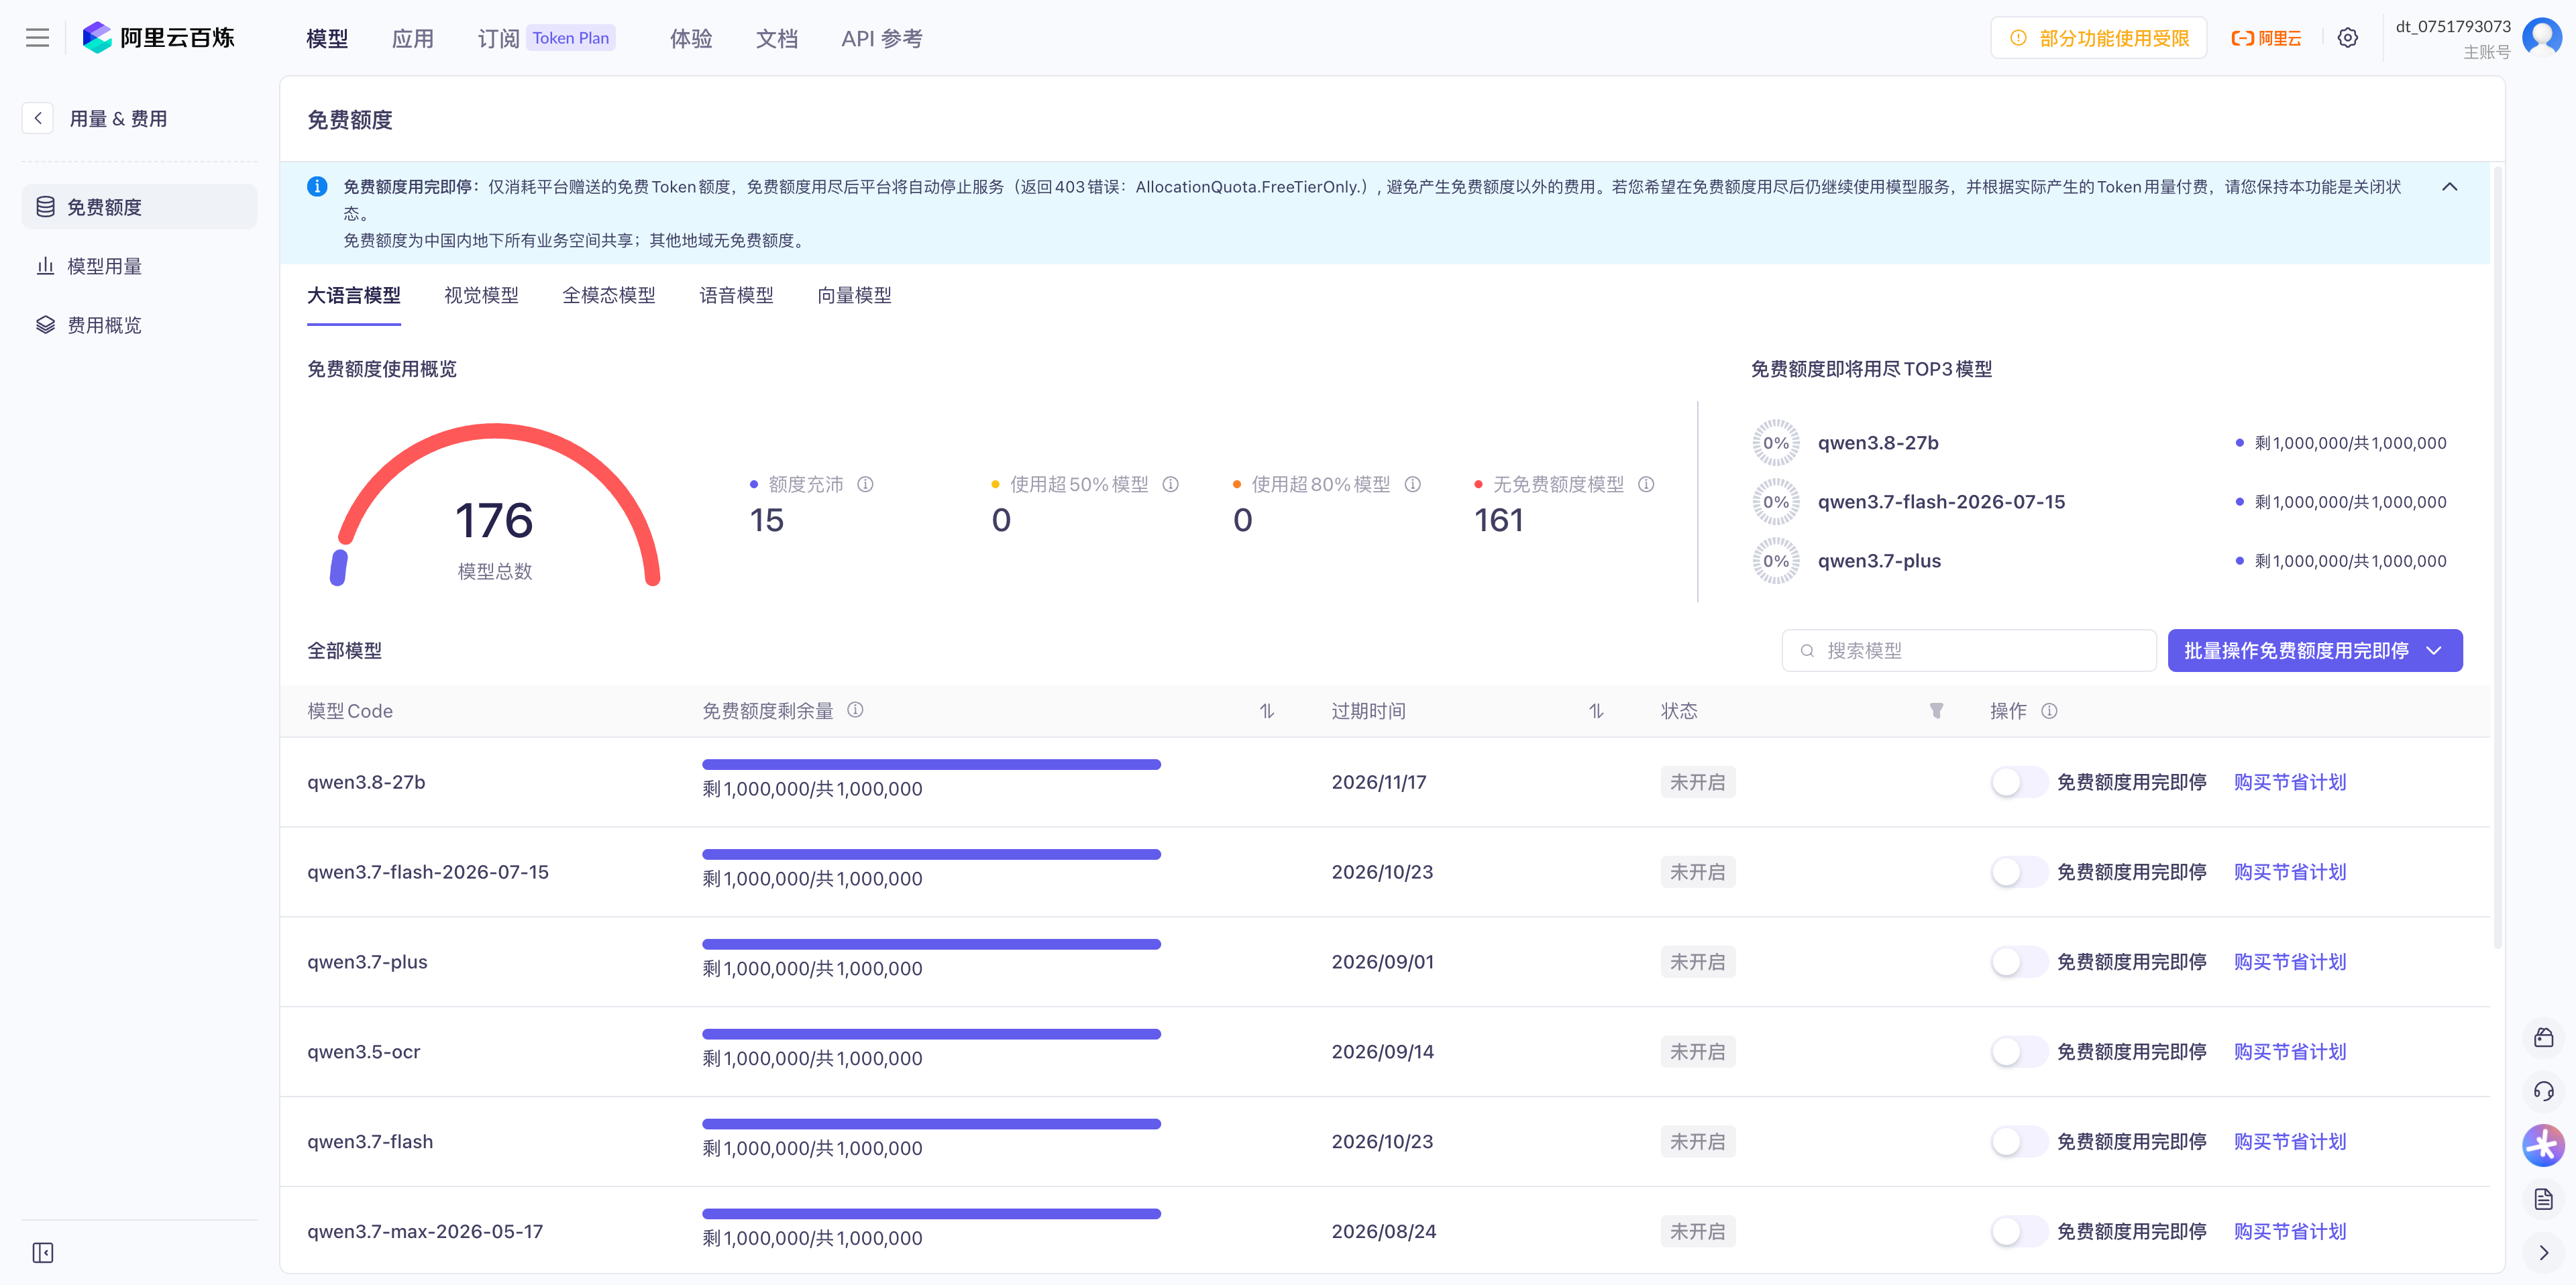This screenshot has width=2576, height=1285.
Task: Focus the 搜索模型 search field
Action: 1968,651
